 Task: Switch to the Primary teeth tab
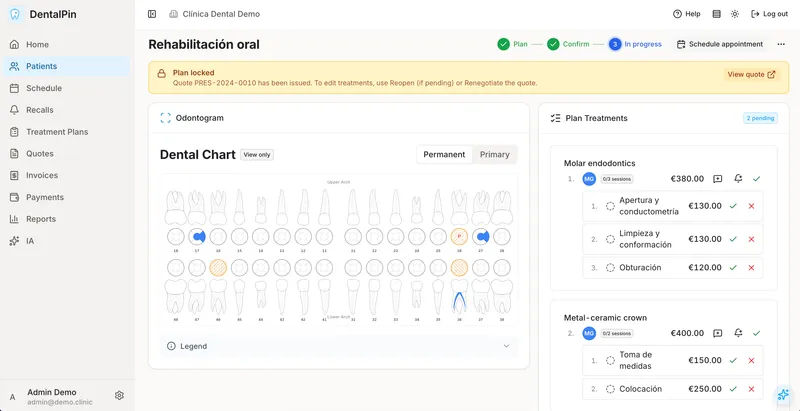click(494, 155)
